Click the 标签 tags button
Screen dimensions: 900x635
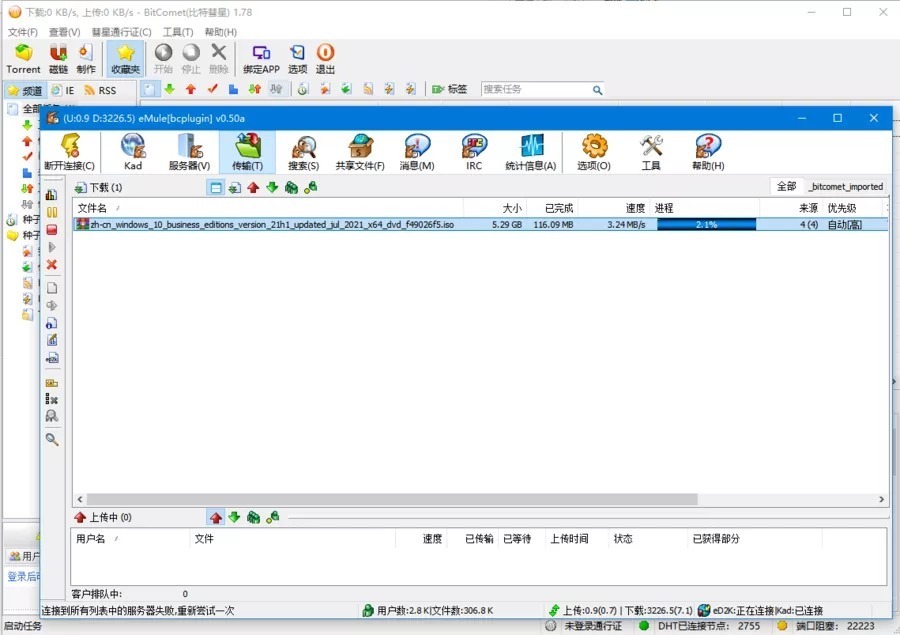450,90
